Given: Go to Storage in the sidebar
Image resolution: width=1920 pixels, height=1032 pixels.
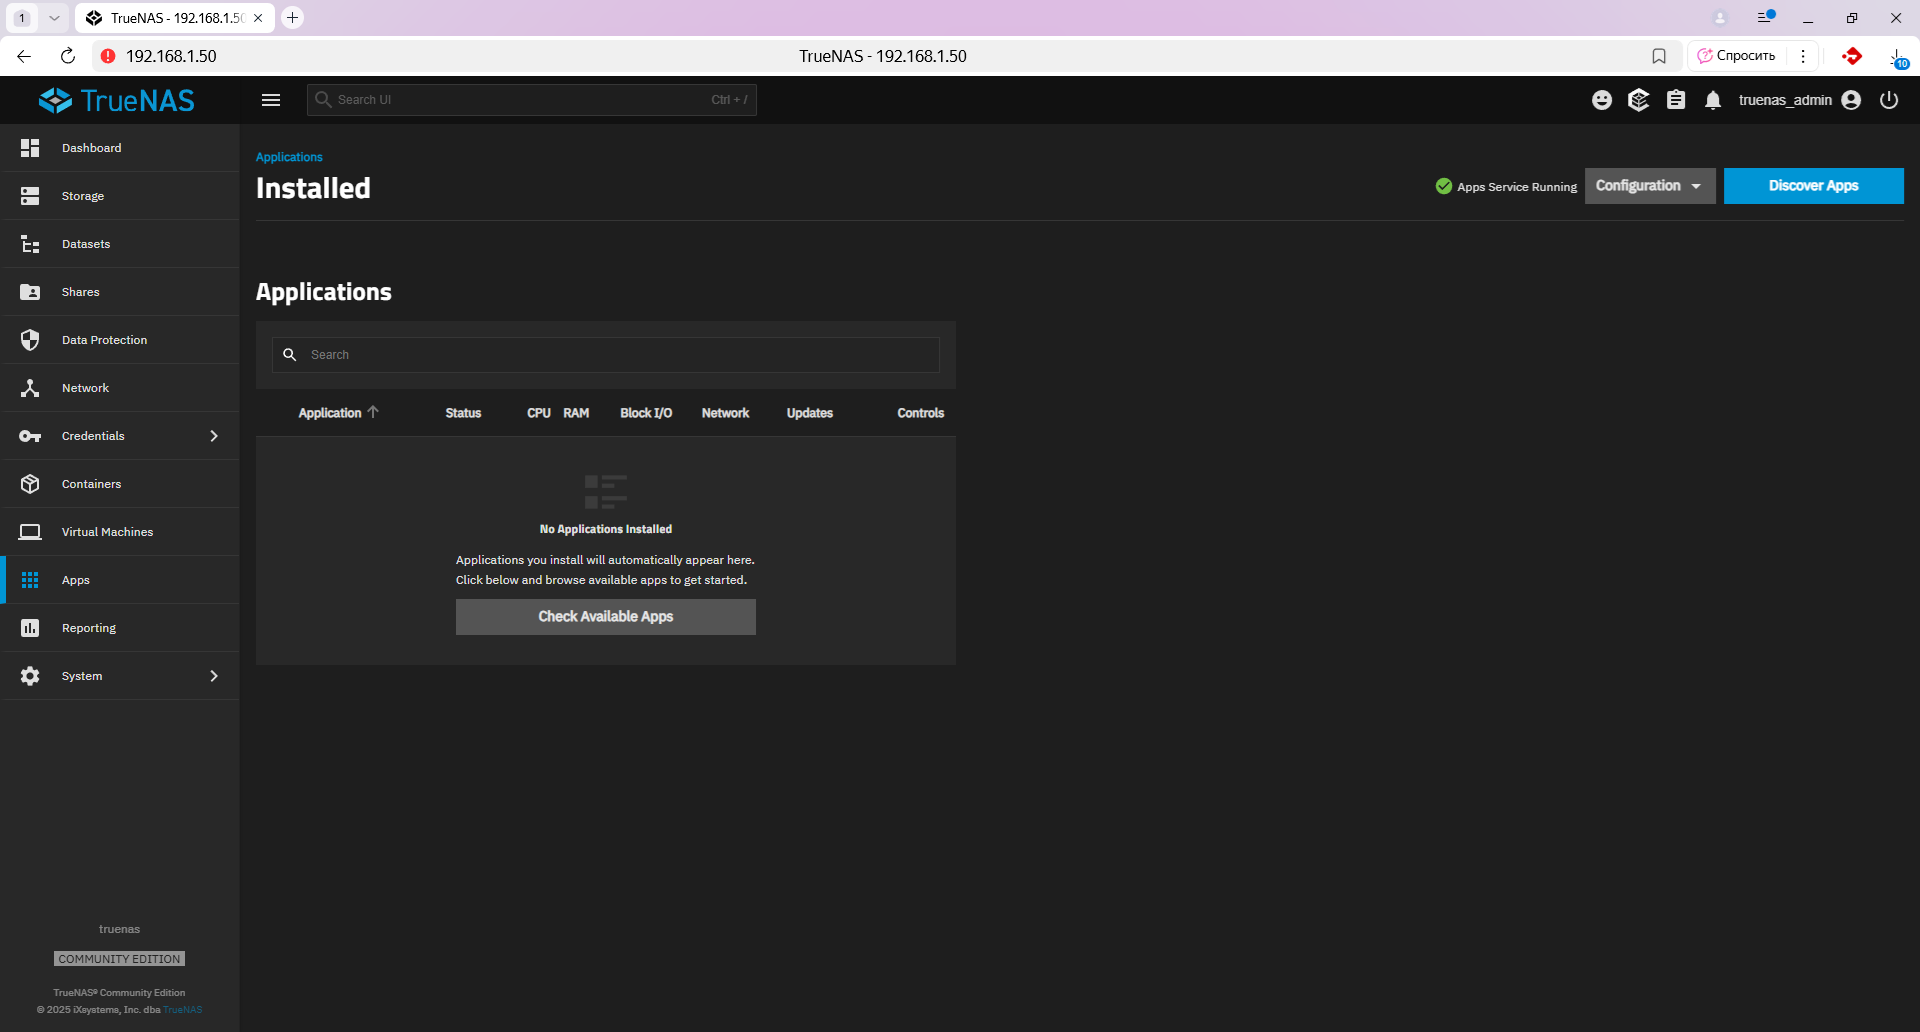Looking at the screenshot, I should click(83, 196).
